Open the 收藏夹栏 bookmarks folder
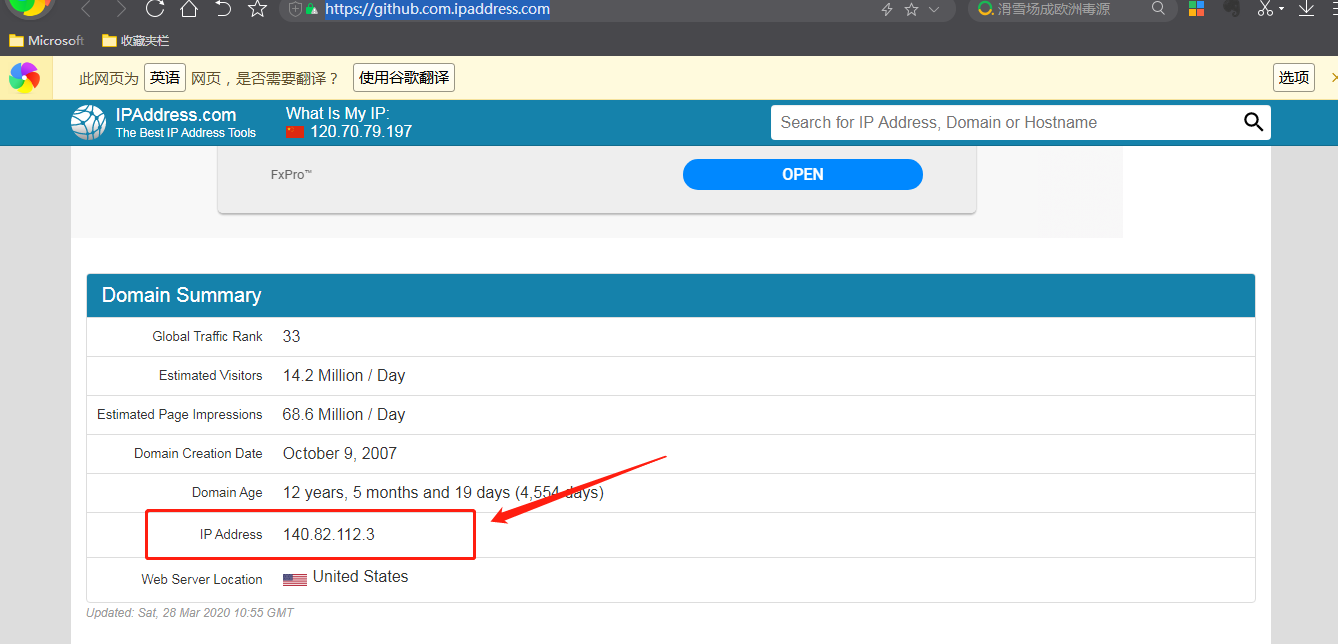Screen dimensions: 1338x644 click(136, 41)
